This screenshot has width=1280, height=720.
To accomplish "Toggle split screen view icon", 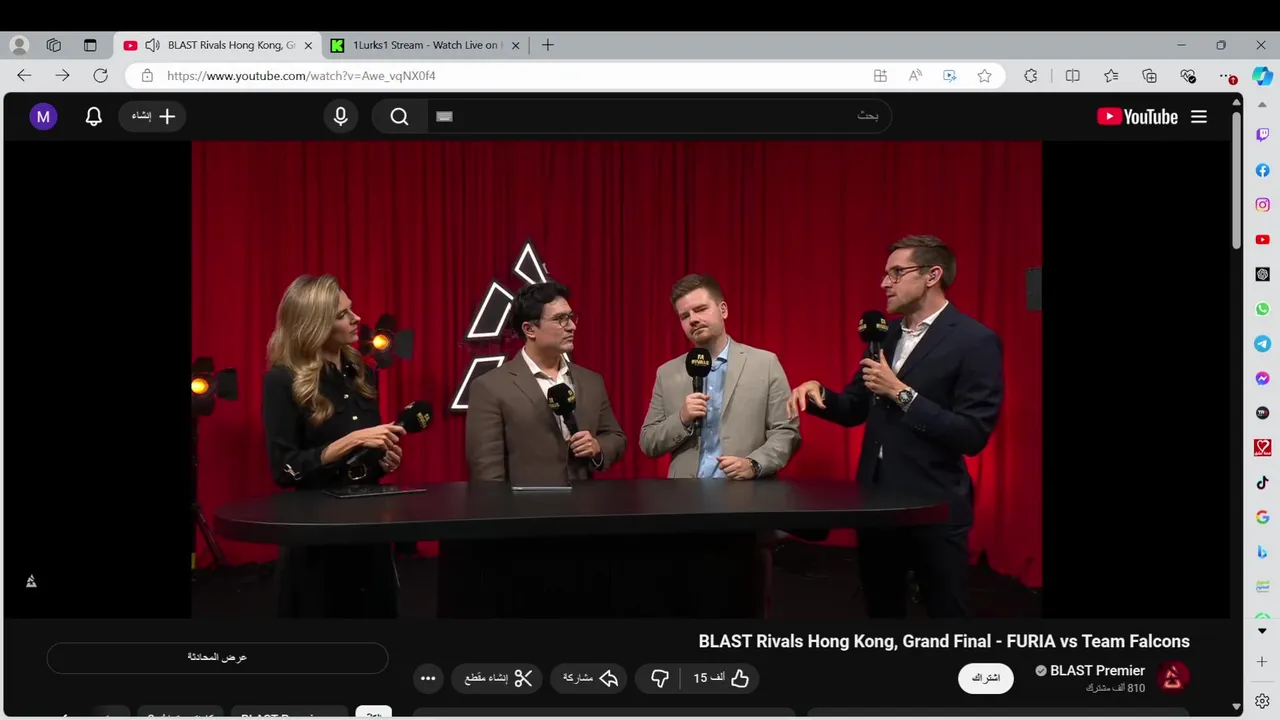I will [1072, 76].
